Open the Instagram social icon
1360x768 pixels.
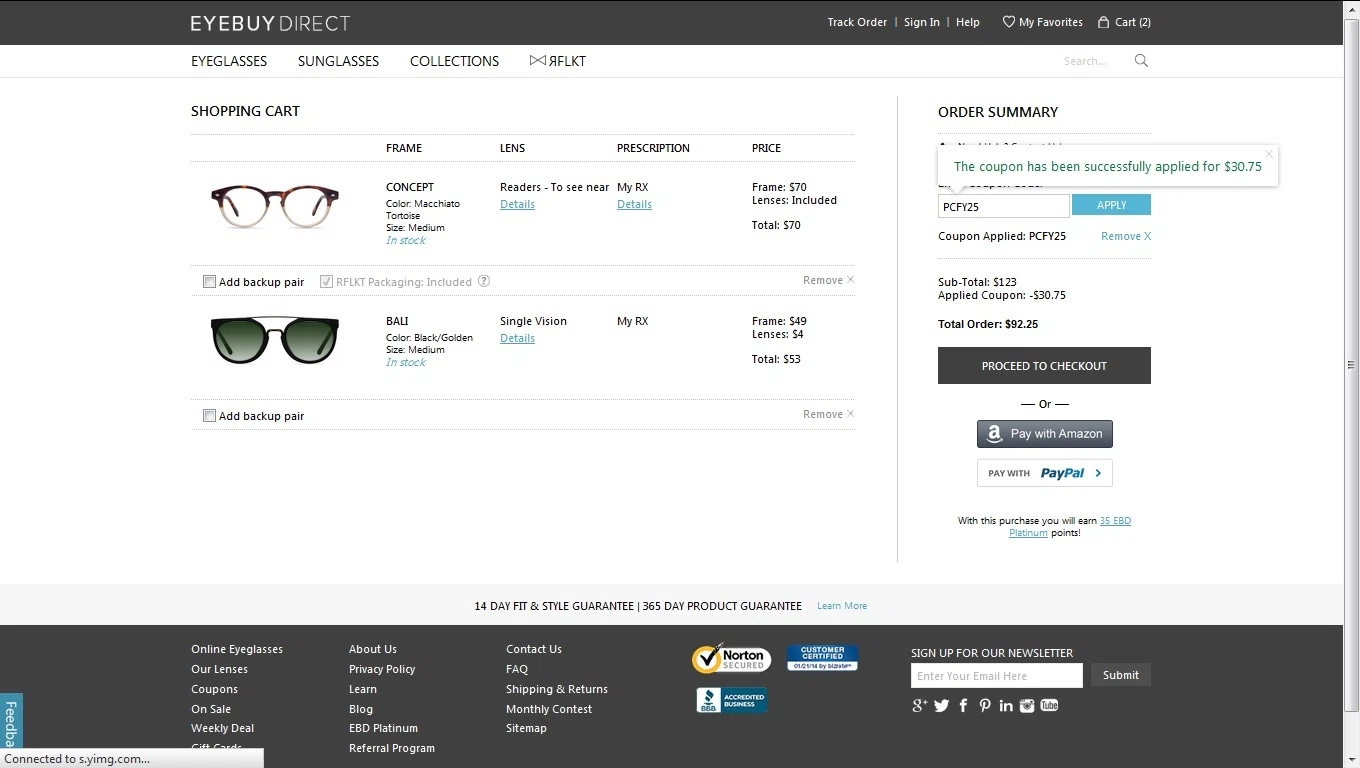[1027, 705]
